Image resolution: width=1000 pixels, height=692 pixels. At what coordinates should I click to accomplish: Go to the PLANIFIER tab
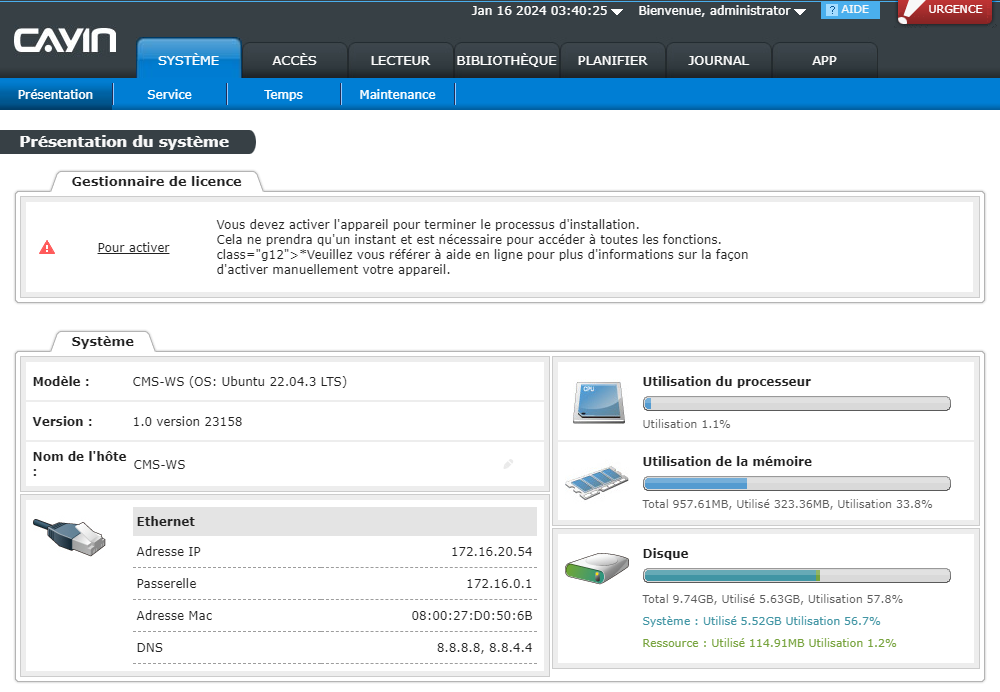[x=612, y=61]
